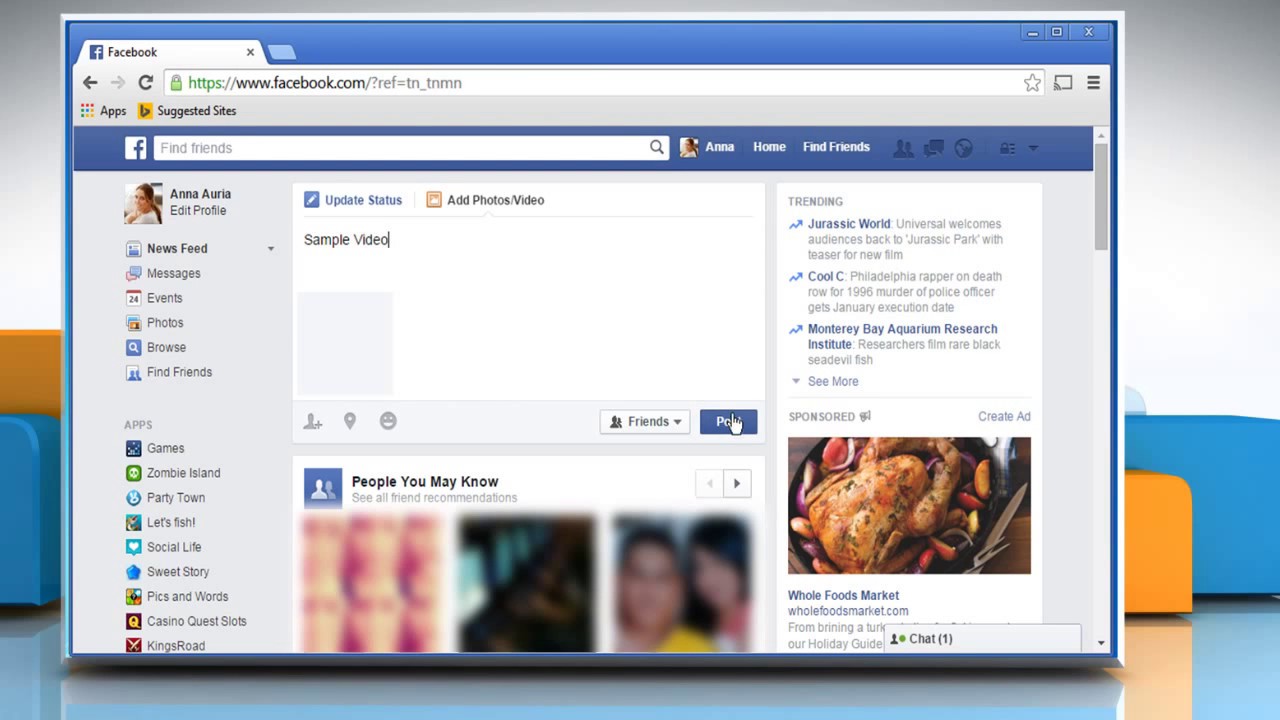The image size is (1280, 720).
Task: Open the Chrome hamburger menu
Action: click(x=1093, y=83)
